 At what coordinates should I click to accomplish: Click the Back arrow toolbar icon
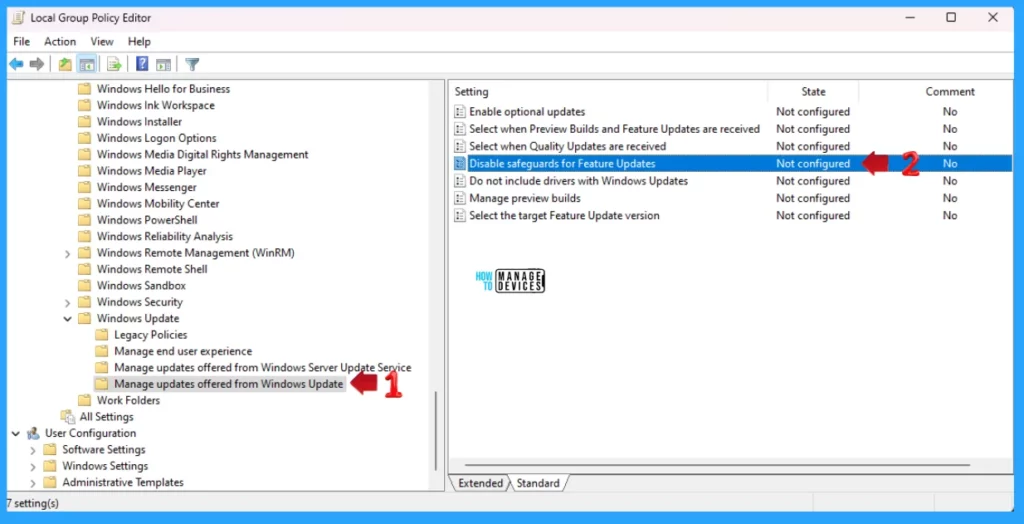16,64
